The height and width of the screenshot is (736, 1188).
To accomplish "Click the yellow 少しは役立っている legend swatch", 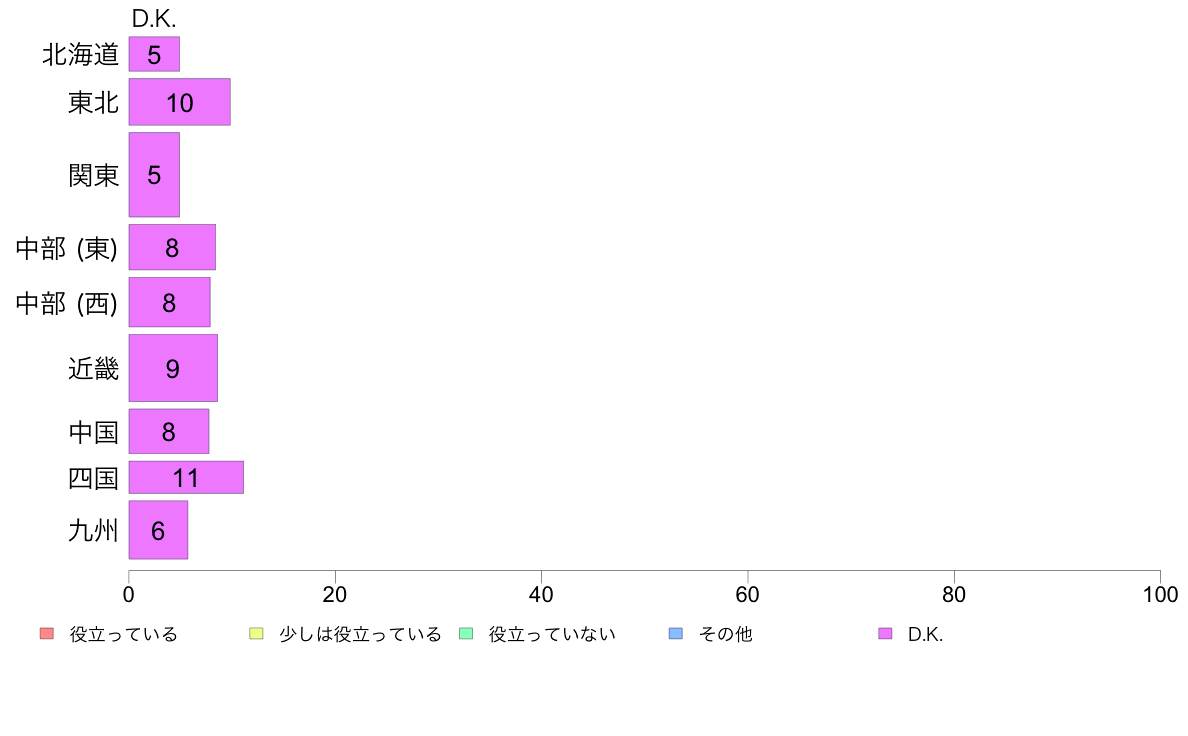I will coord(256,634).
